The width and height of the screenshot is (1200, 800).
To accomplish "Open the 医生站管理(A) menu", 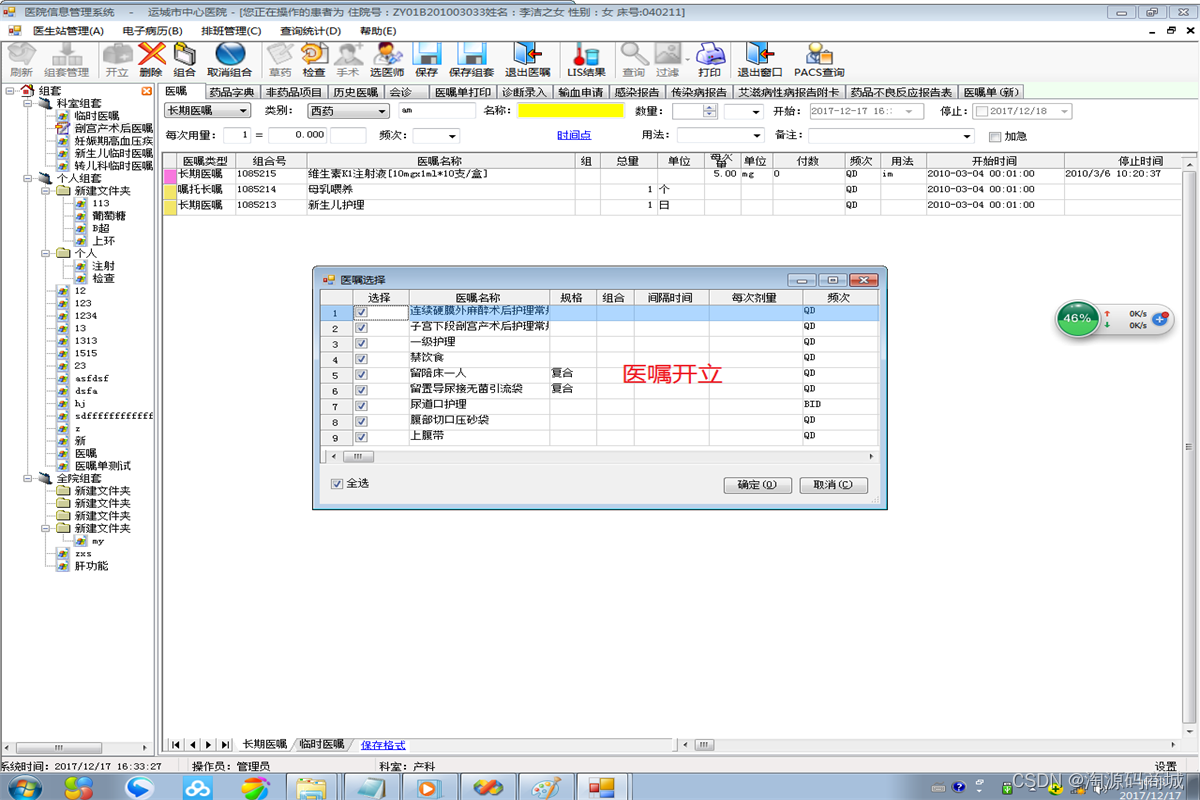I will tap(68, 31).
